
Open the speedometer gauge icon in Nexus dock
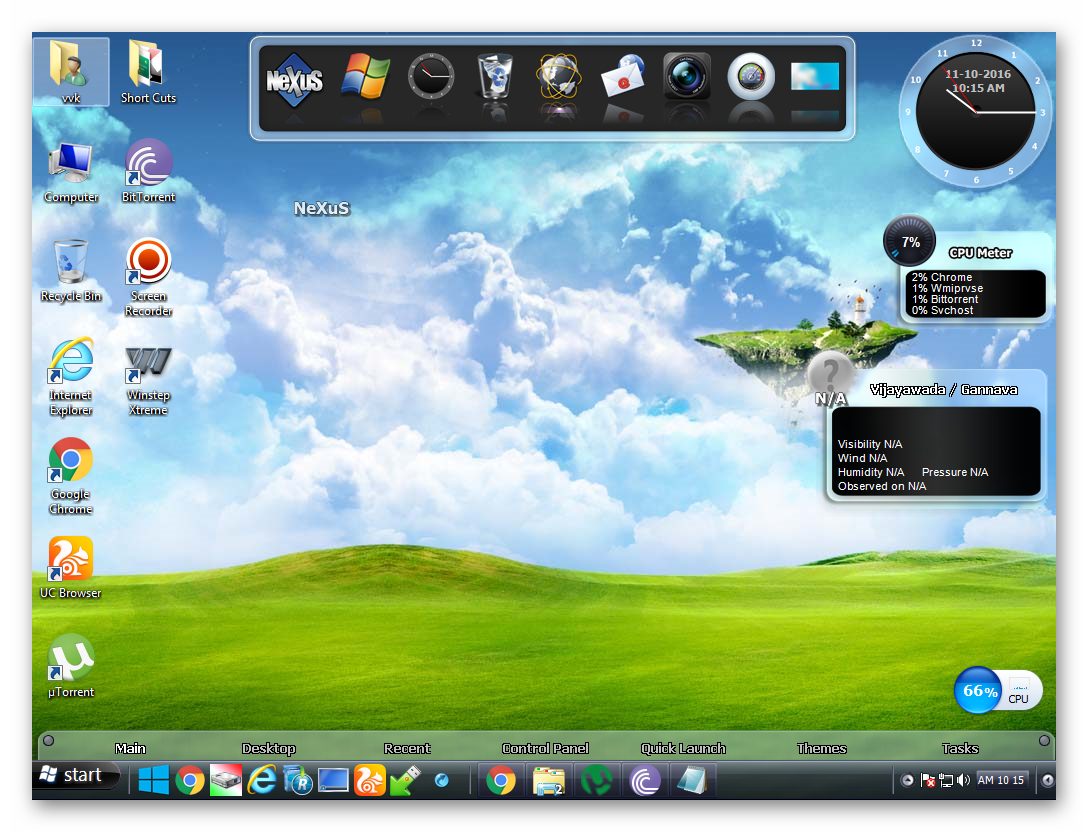pyautogui.click(x=751, y=76)
